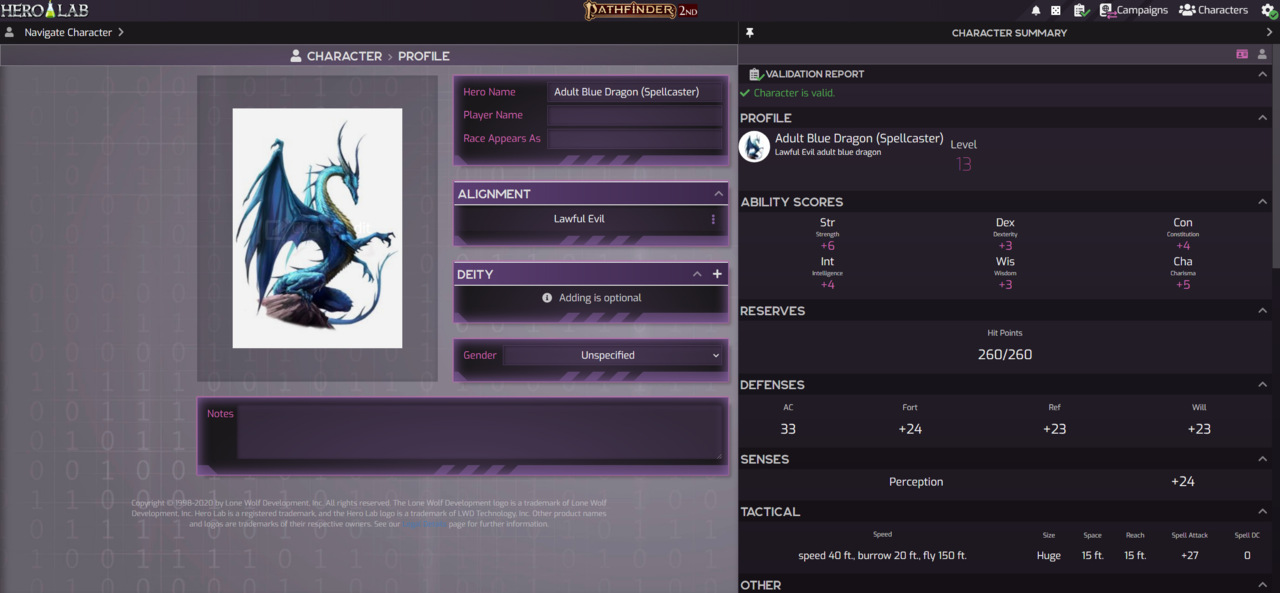Open the Lawful Evil options menu

713,219
